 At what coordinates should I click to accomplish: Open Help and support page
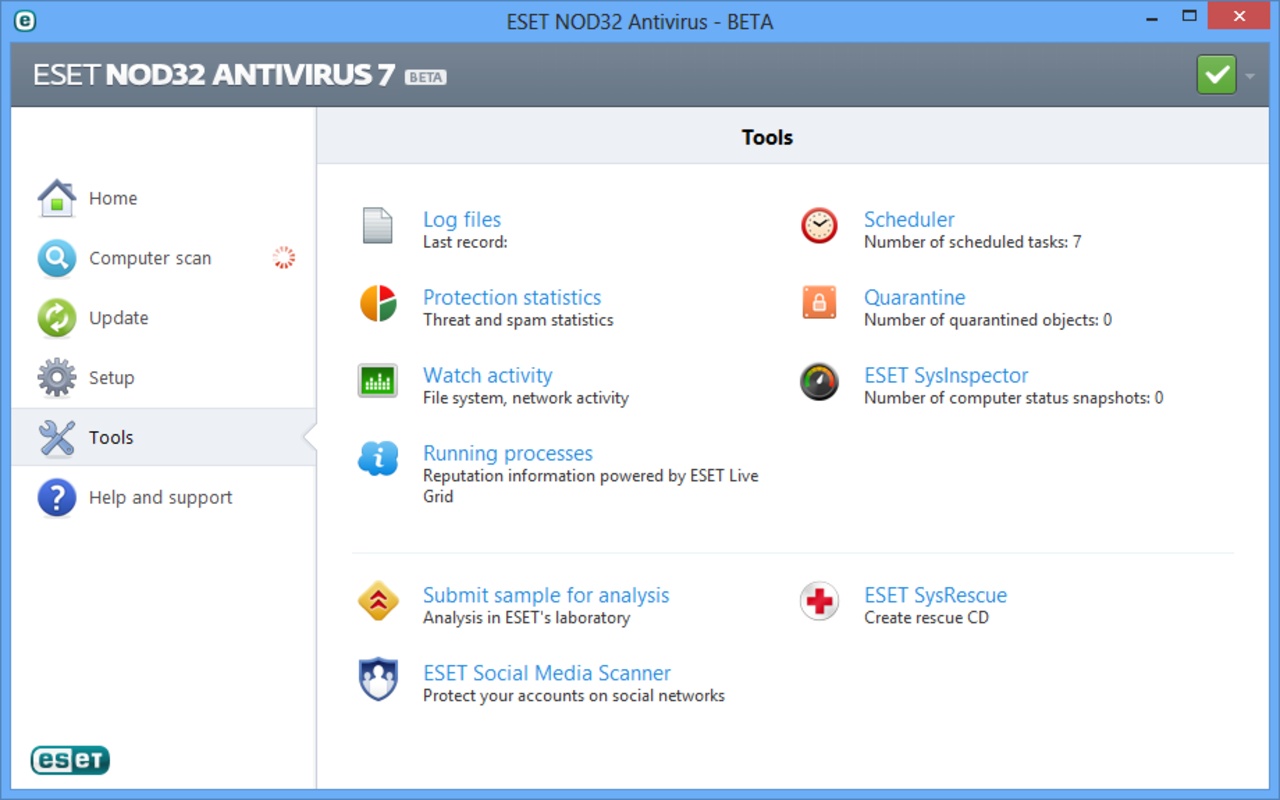coord(160,498)
